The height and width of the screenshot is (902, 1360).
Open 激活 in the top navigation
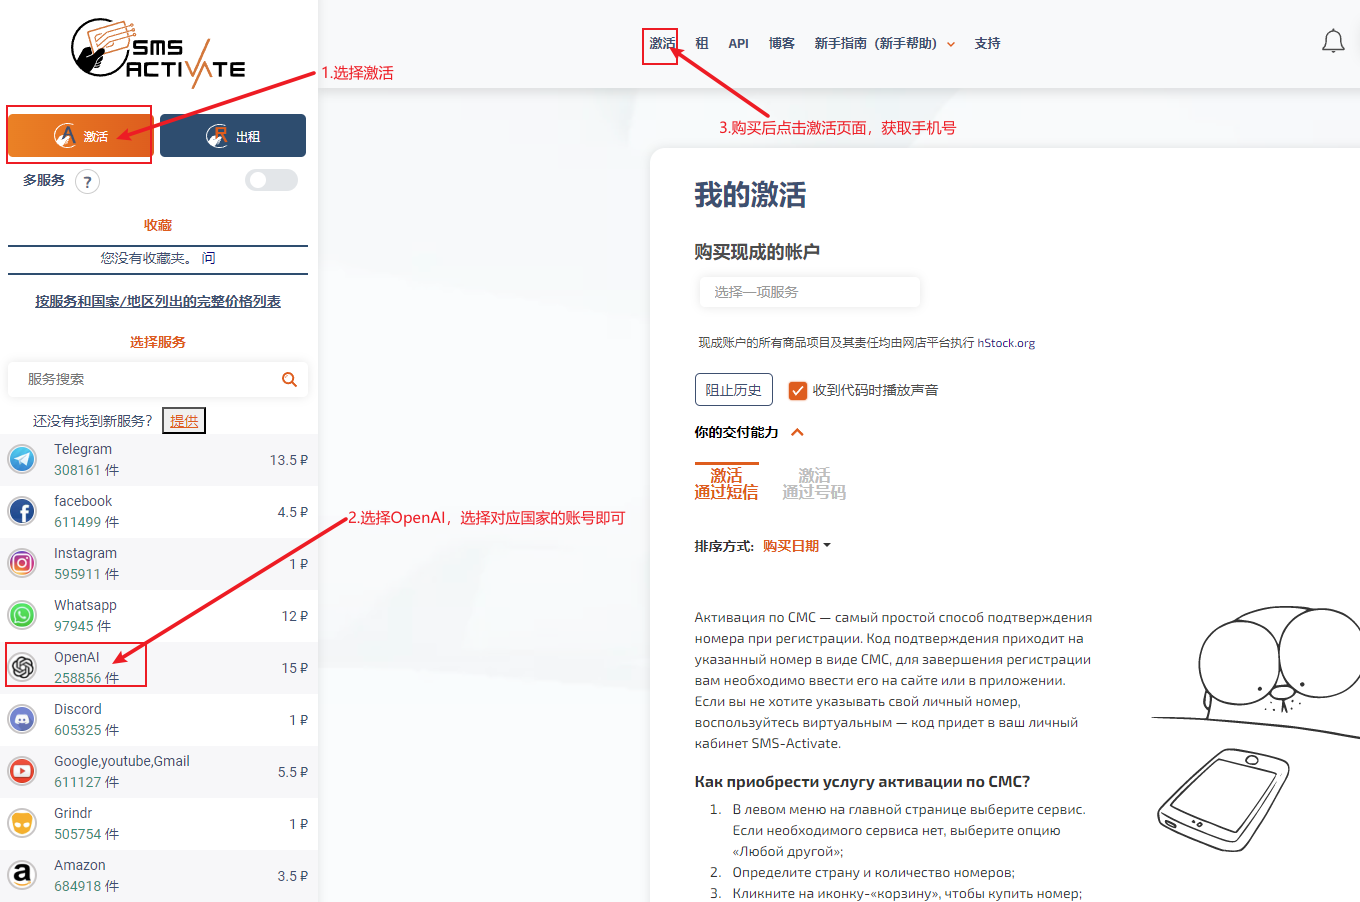[661, 43]
